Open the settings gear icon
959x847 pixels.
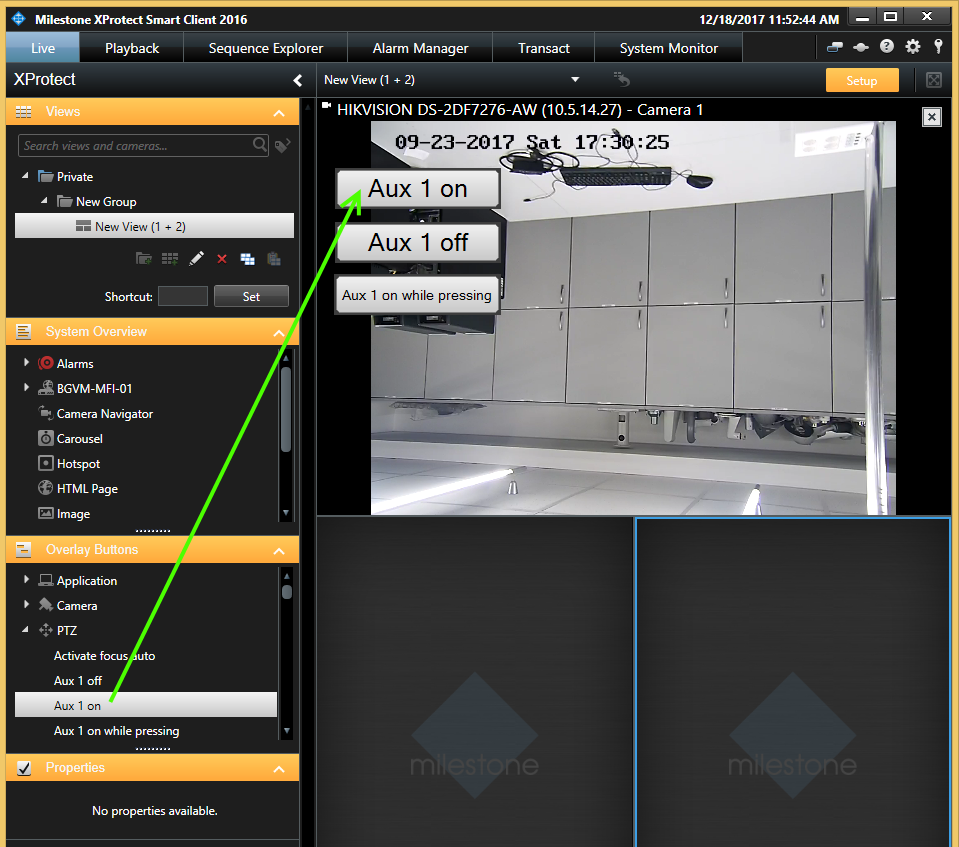[913, 46]
